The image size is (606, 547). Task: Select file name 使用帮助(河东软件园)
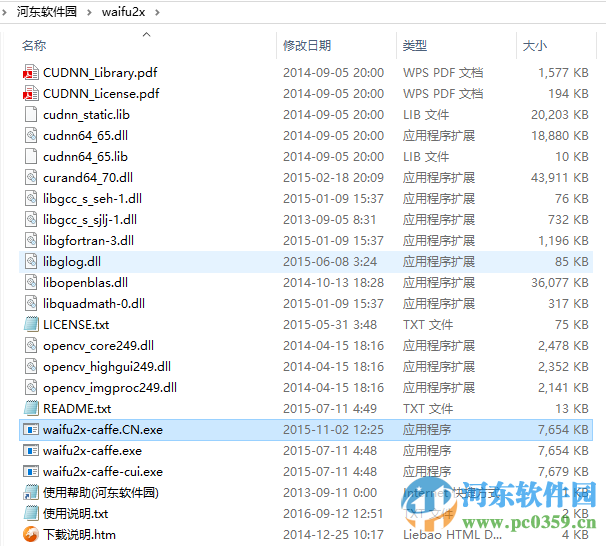click(100, 493)
